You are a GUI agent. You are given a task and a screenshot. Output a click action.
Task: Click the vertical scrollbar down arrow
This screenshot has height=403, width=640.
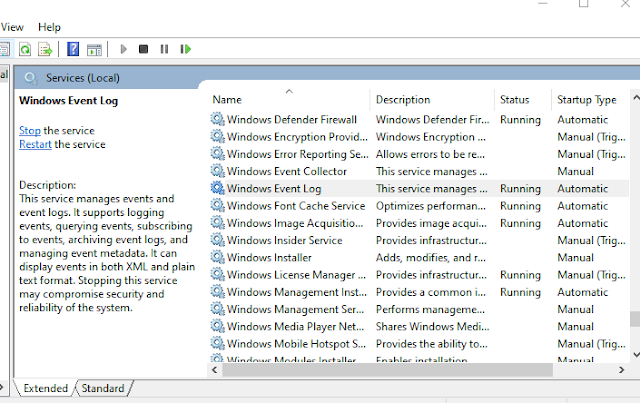(636, 354)
